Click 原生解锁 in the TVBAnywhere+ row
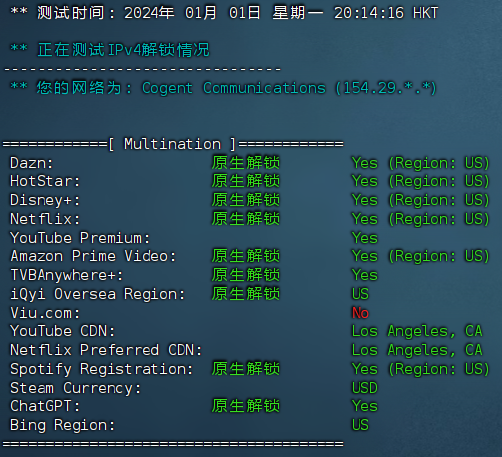Screen dimensions: 502x457 tap(246, 275)
